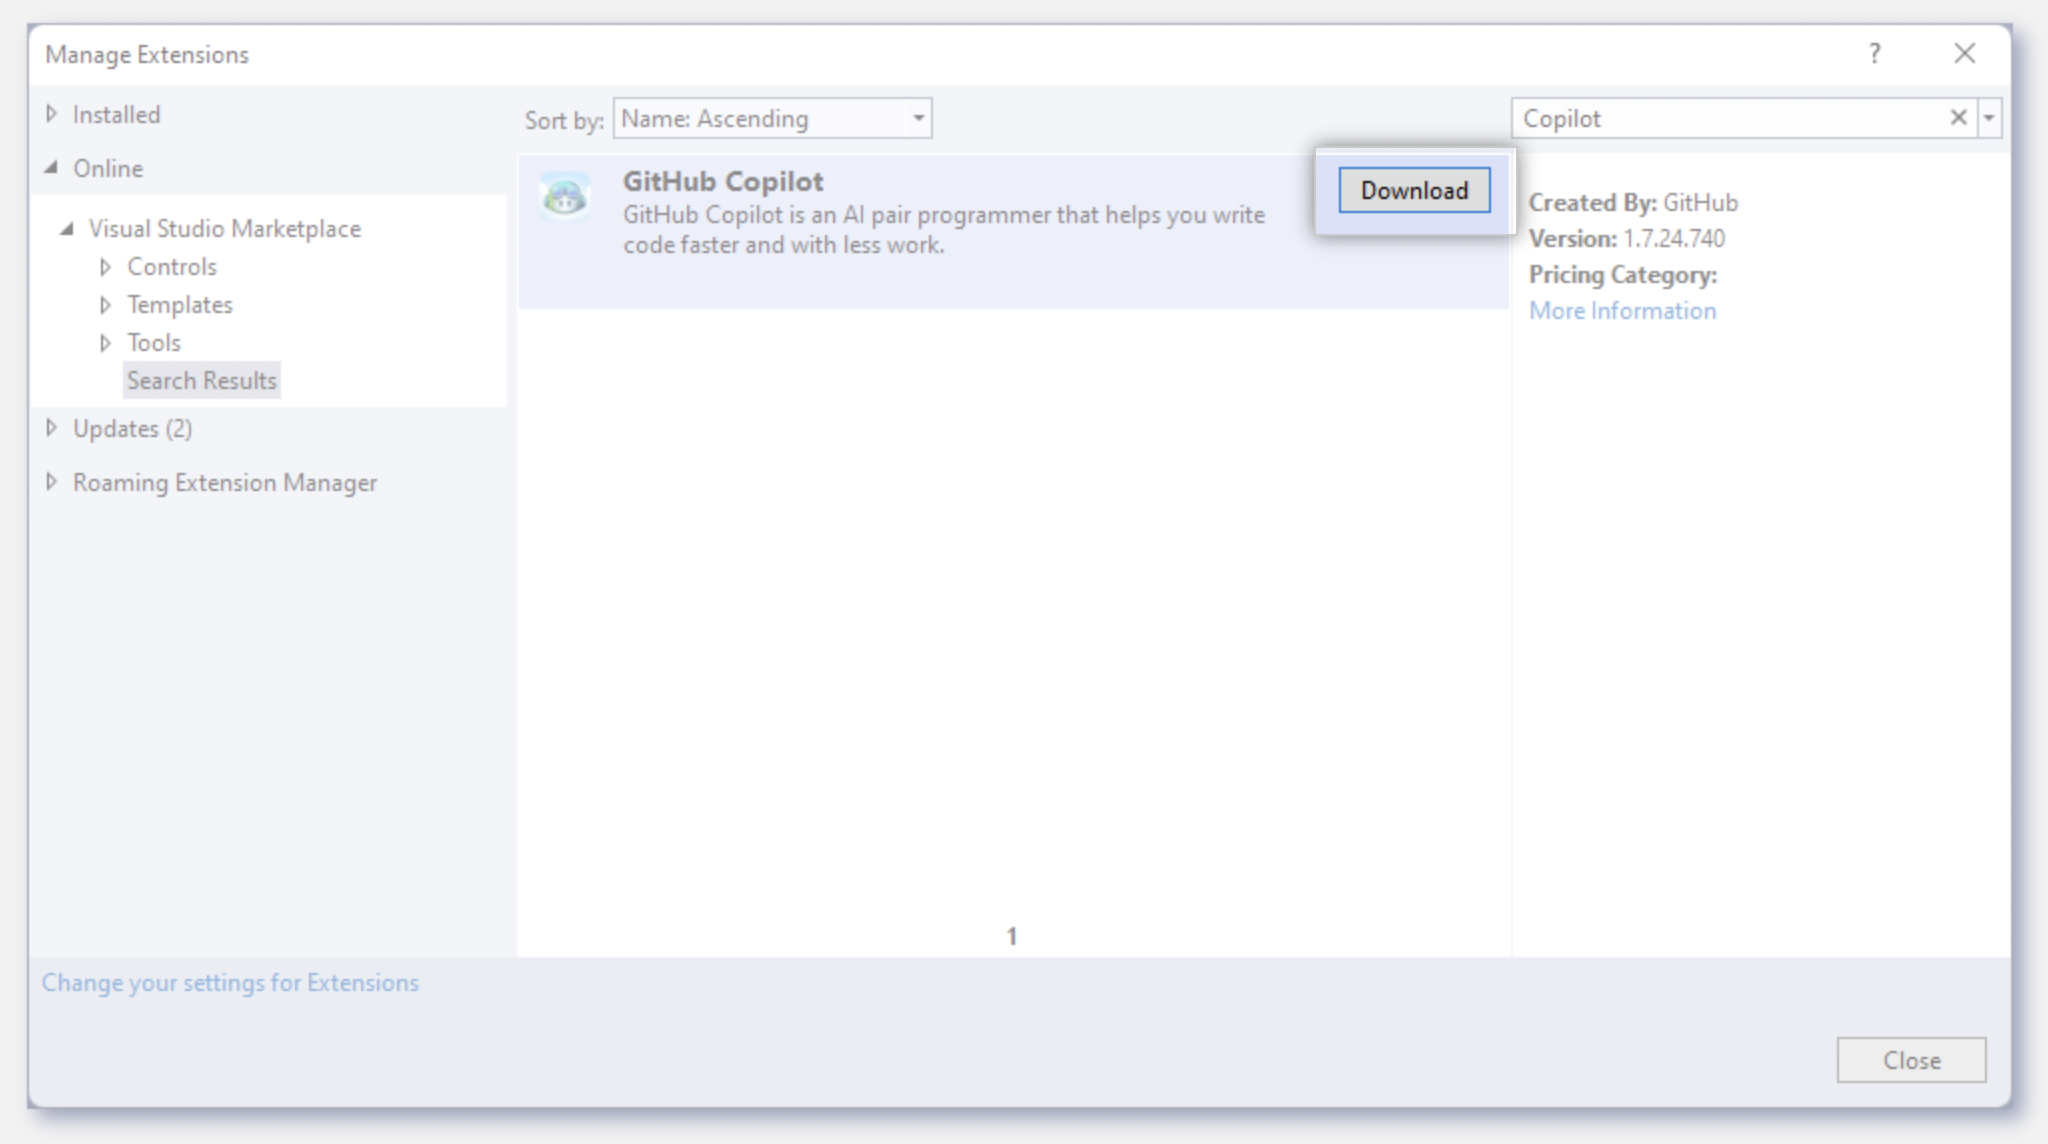2048x1144 pixels.
Task: Select Visual Studio Marketplace label
Action: pyautogui.click(x=225, y=228)
